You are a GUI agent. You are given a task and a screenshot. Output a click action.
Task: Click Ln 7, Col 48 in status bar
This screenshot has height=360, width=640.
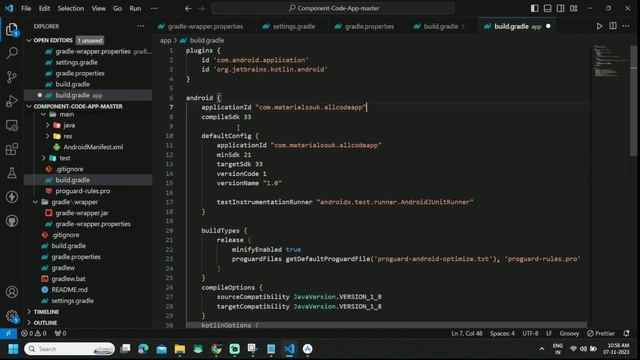pyautogui.click(x=467, y=333)
